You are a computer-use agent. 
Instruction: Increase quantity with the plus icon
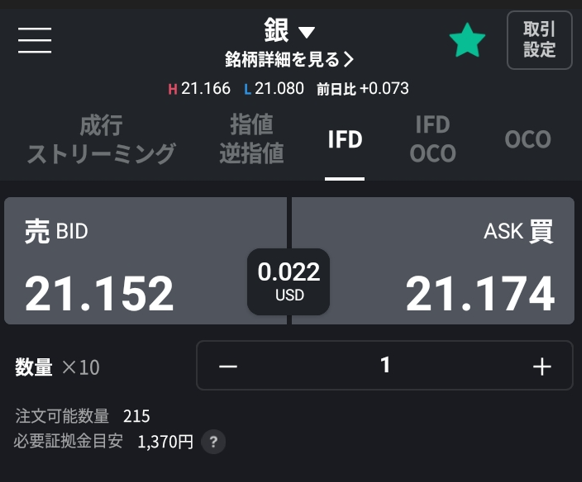[x=542, y=367]
